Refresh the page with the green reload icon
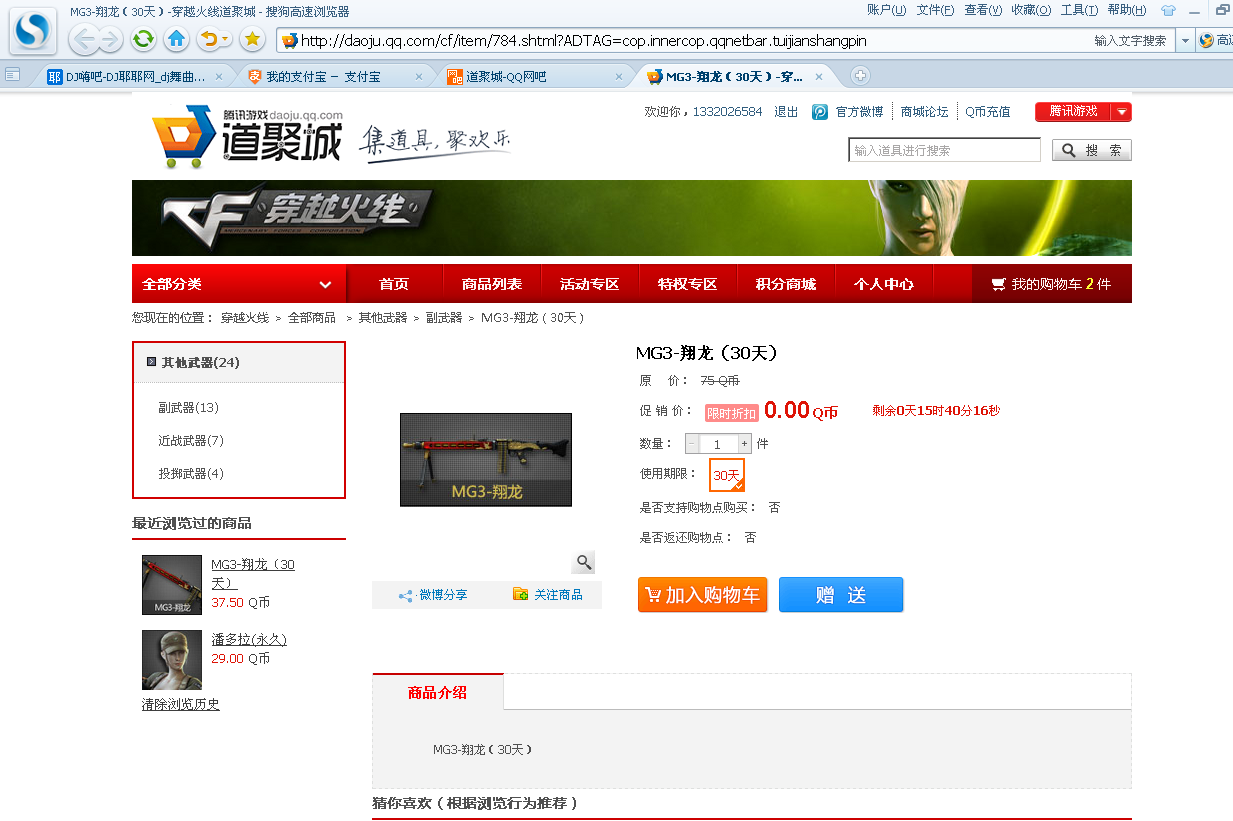This screenshot has height=821, width=1233. (x=144, y=39)
